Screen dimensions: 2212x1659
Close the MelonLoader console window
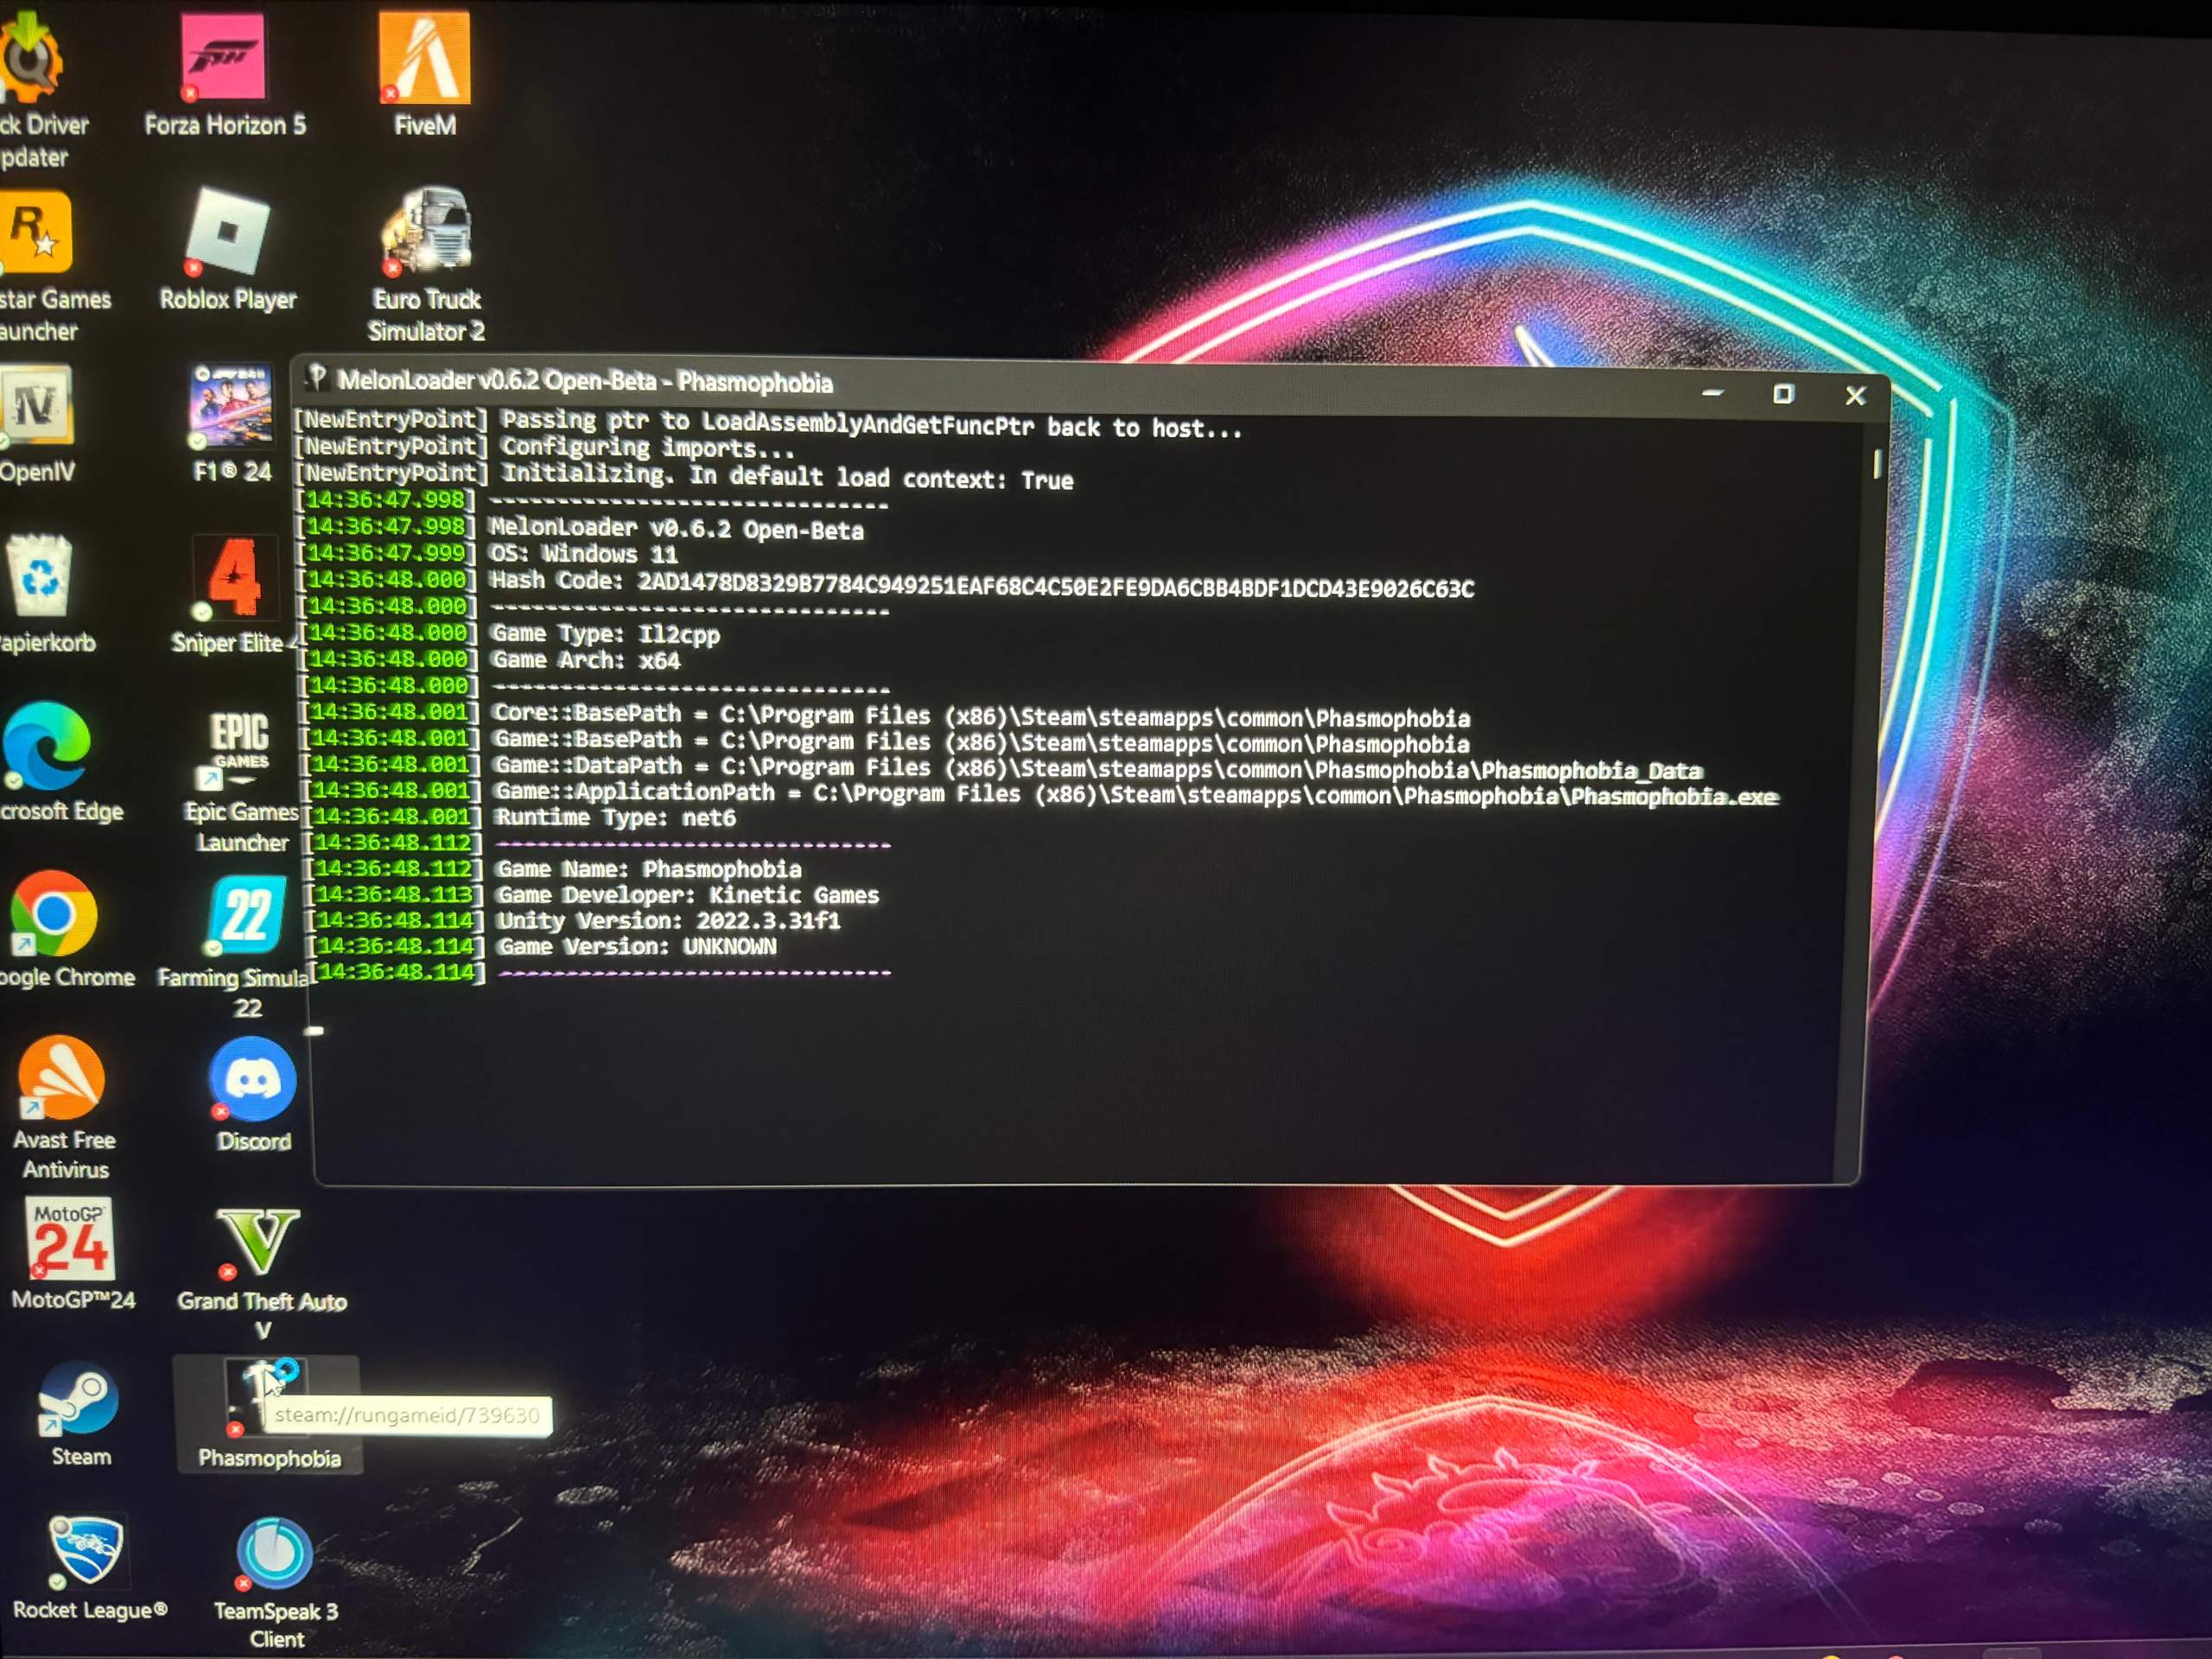(1855, 396)
